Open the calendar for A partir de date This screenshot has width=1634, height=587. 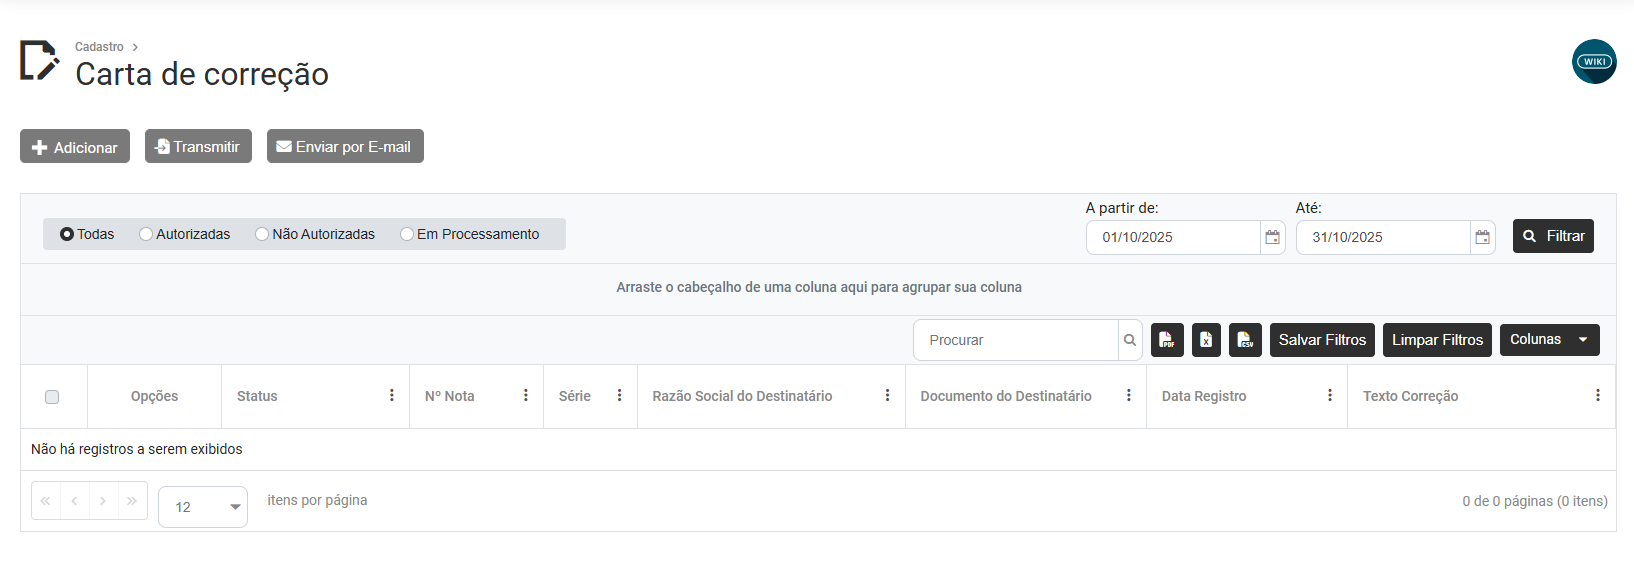[x=1273, y=237]
